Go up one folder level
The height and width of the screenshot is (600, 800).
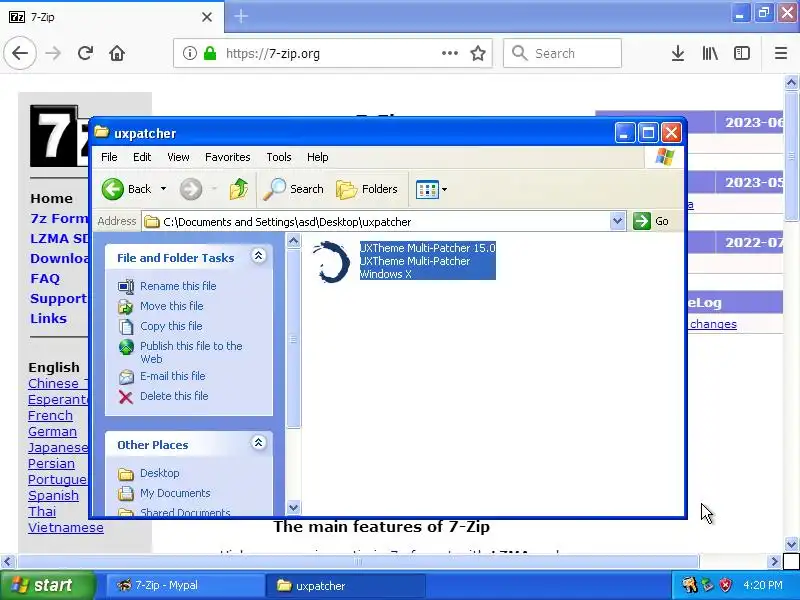pyautogui.click(x=238, y=189)
